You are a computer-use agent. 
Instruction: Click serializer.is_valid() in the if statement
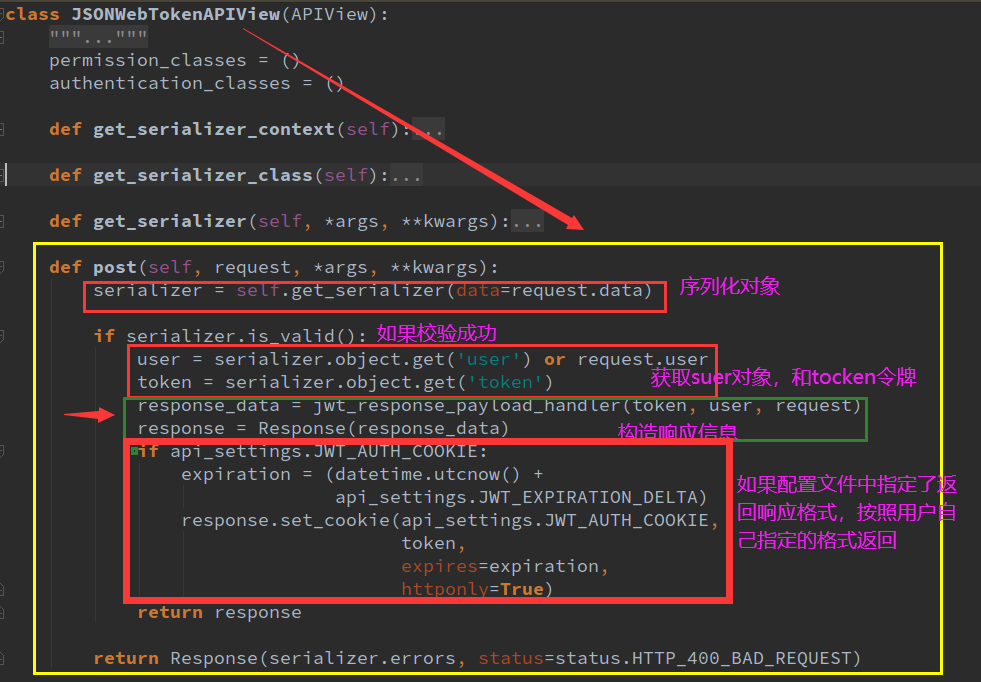[241, 336]
